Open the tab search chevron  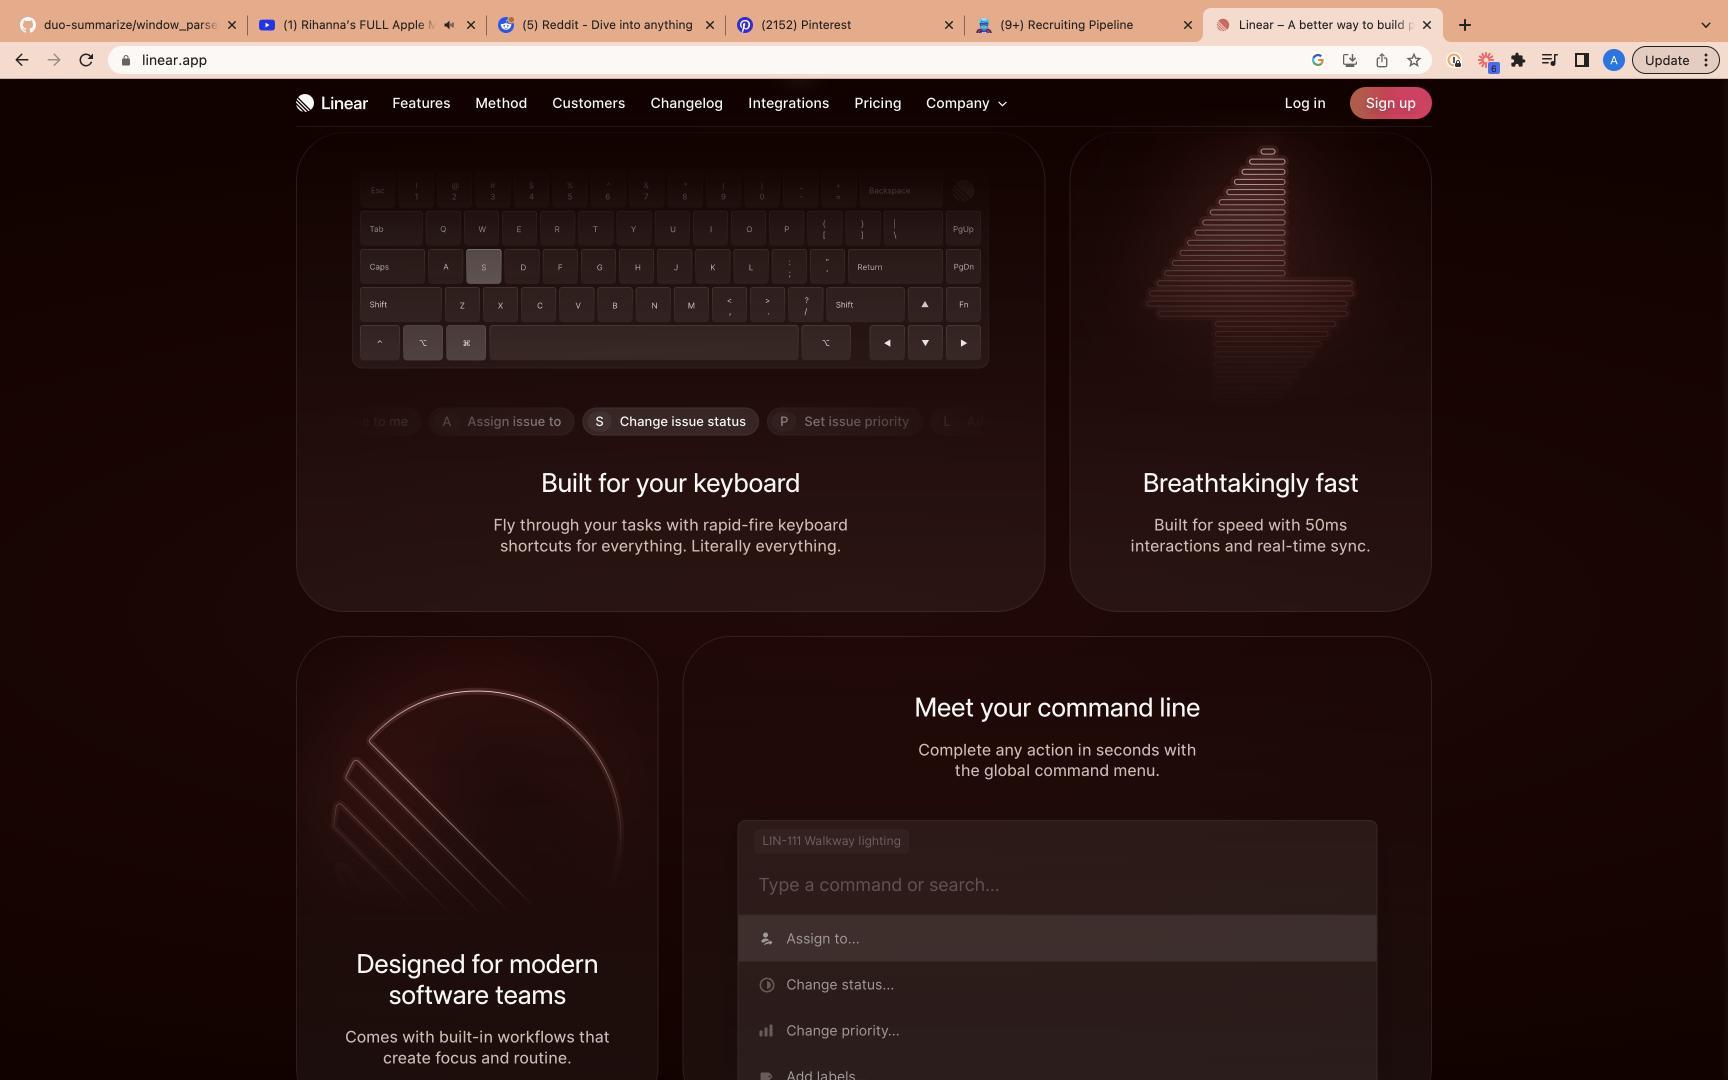[x=1705, y=25]
